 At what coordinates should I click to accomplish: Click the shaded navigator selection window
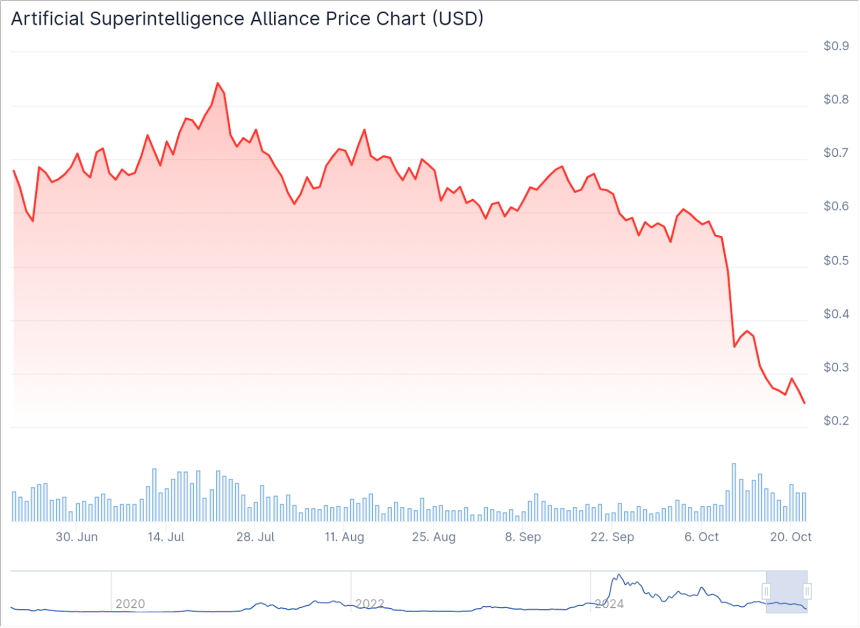(x=786, y=591)
